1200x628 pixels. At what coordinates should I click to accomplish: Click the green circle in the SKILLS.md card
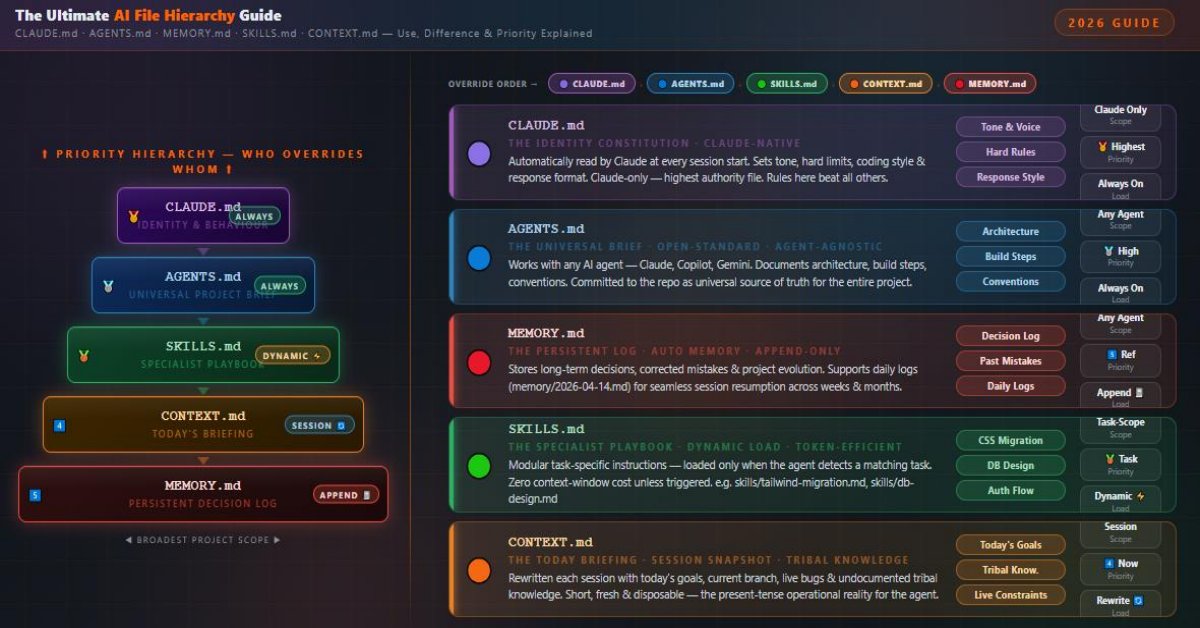click(479, 465)
